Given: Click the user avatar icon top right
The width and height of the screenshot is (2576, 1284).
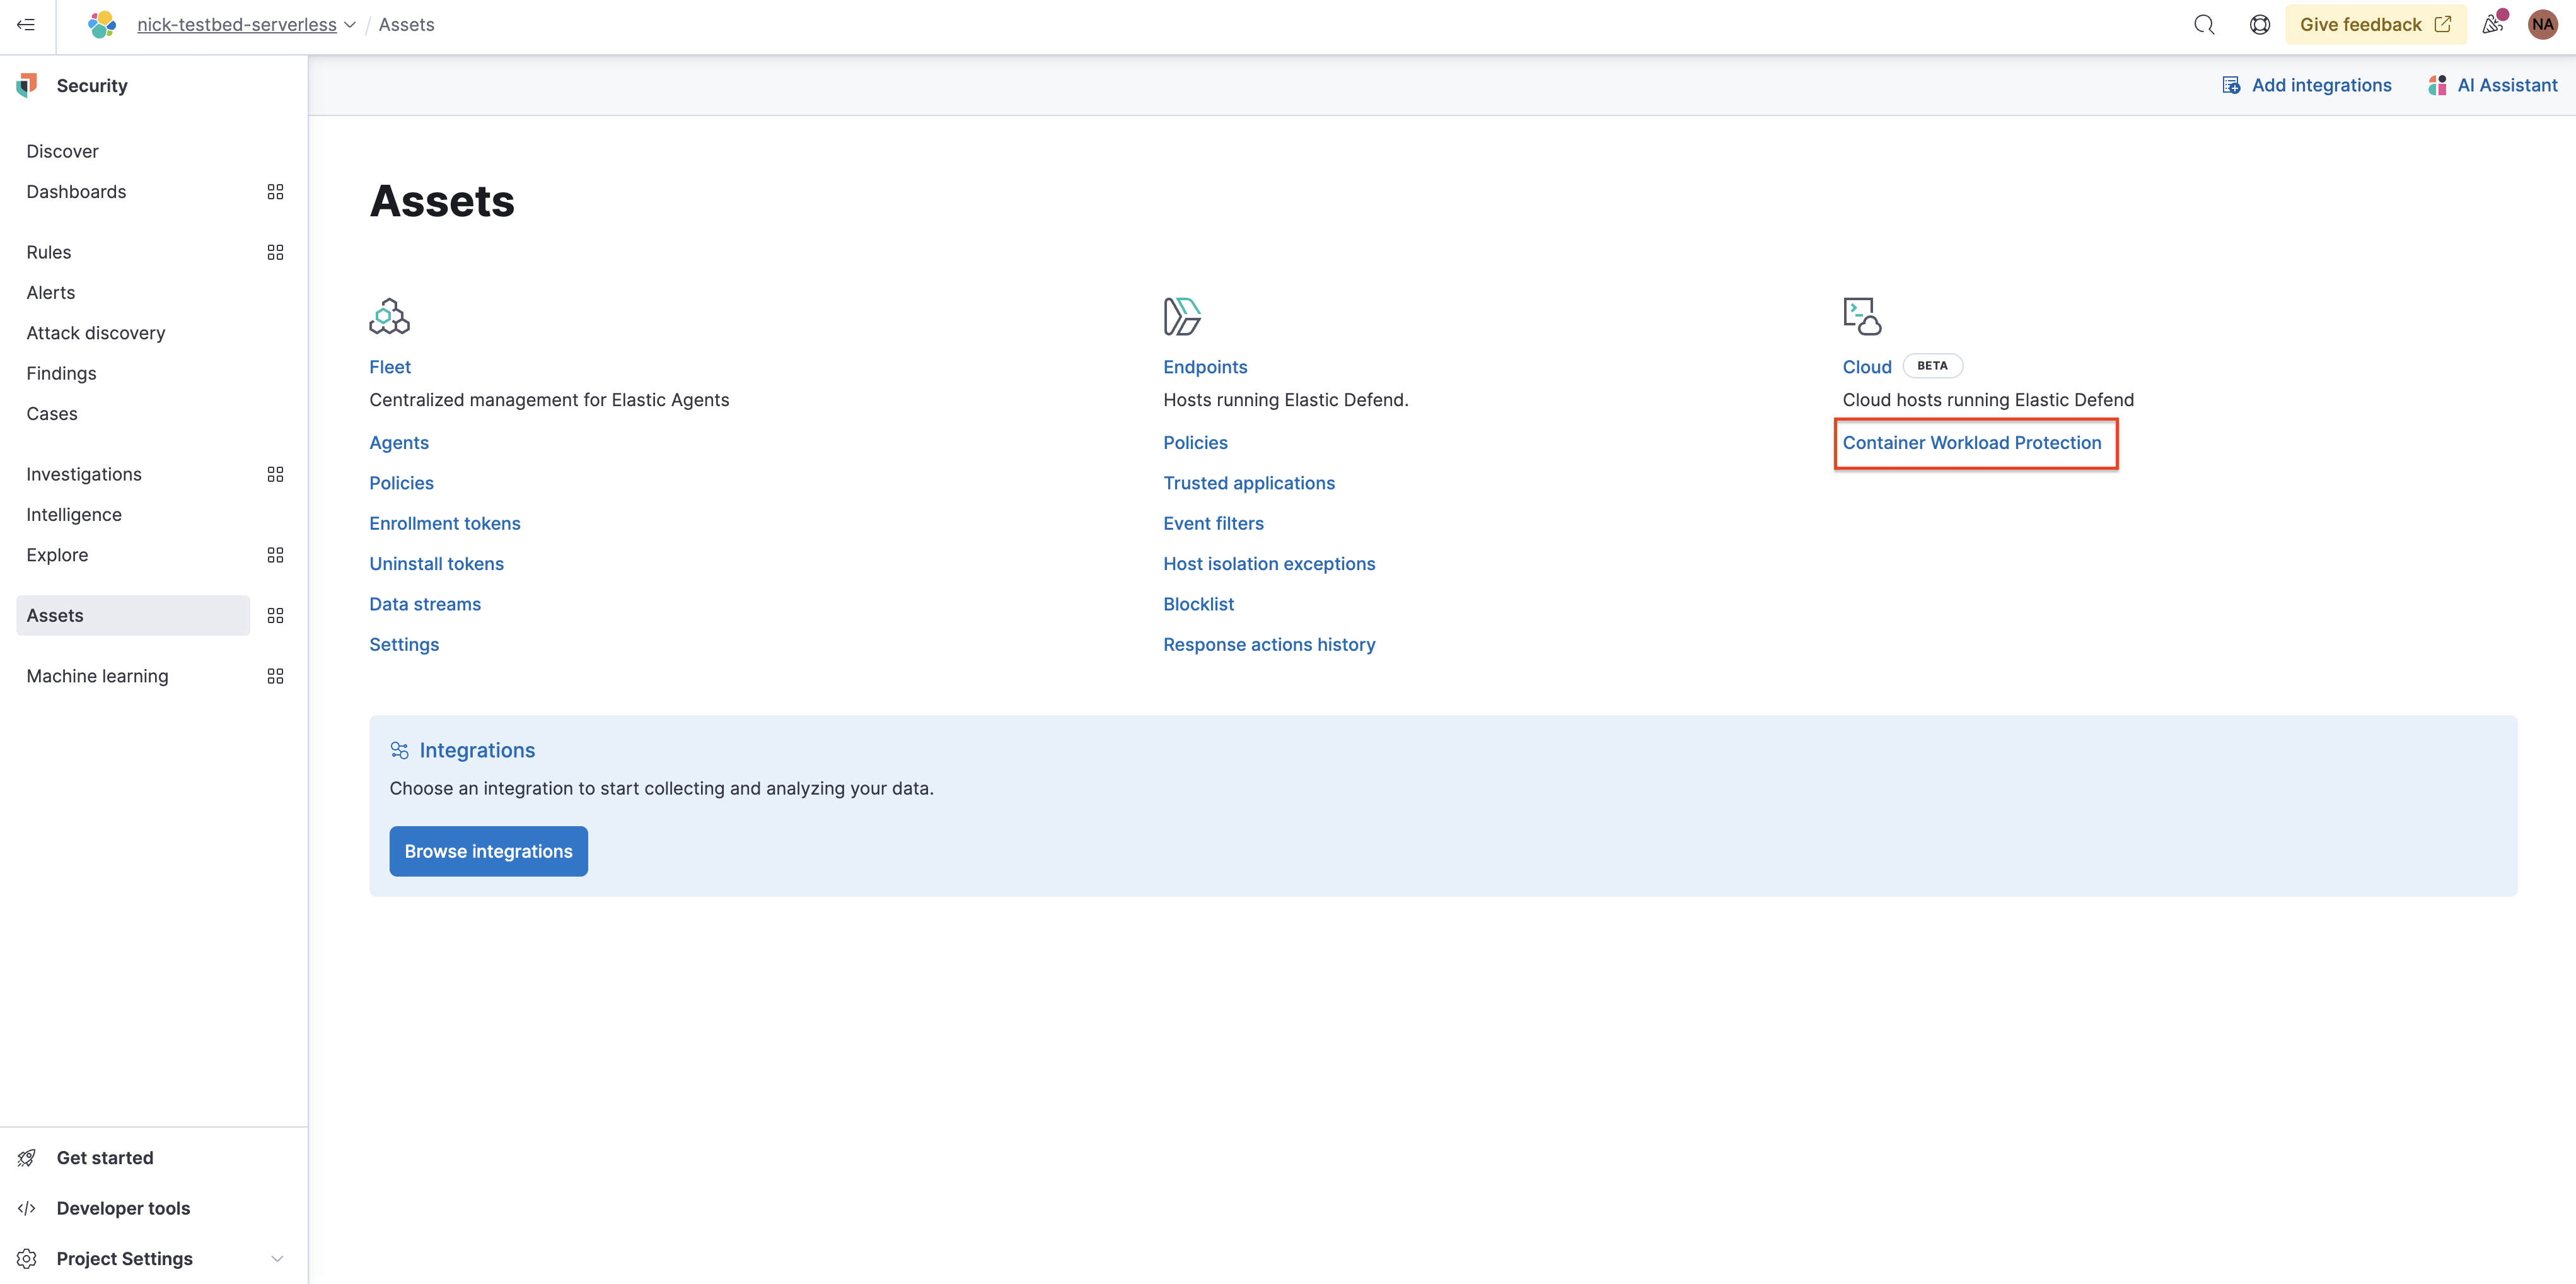Looking at the screenshot, I should click(x=2544, y=25).
